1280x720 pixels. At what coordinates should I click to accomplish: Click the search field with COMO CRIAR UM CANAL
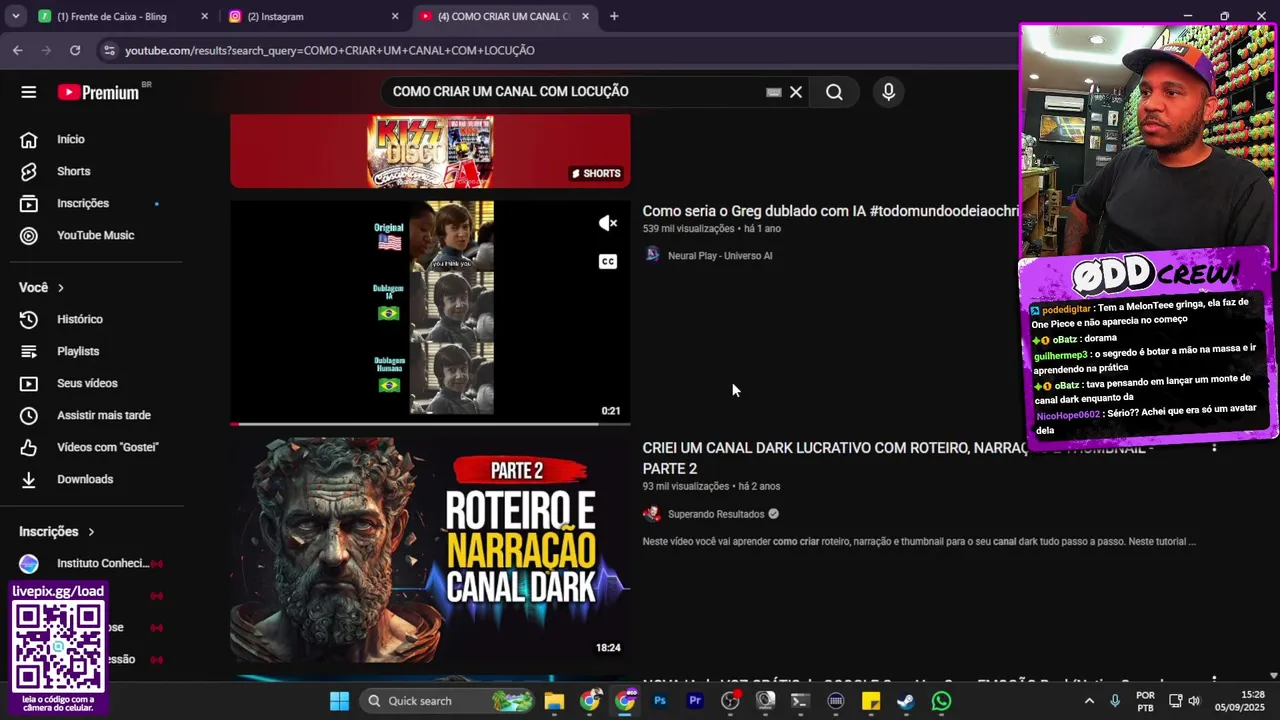click(x=575, y=92)
